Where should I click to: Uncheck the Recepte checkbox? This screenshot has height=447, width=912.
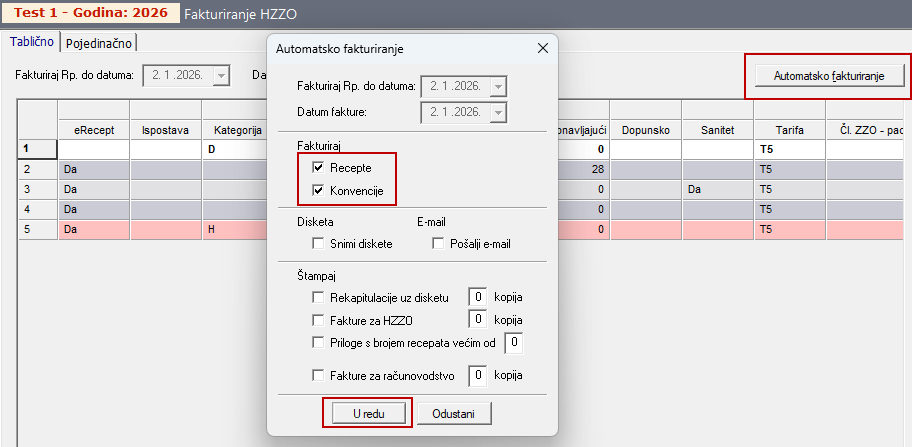click(x=318, y=168)
